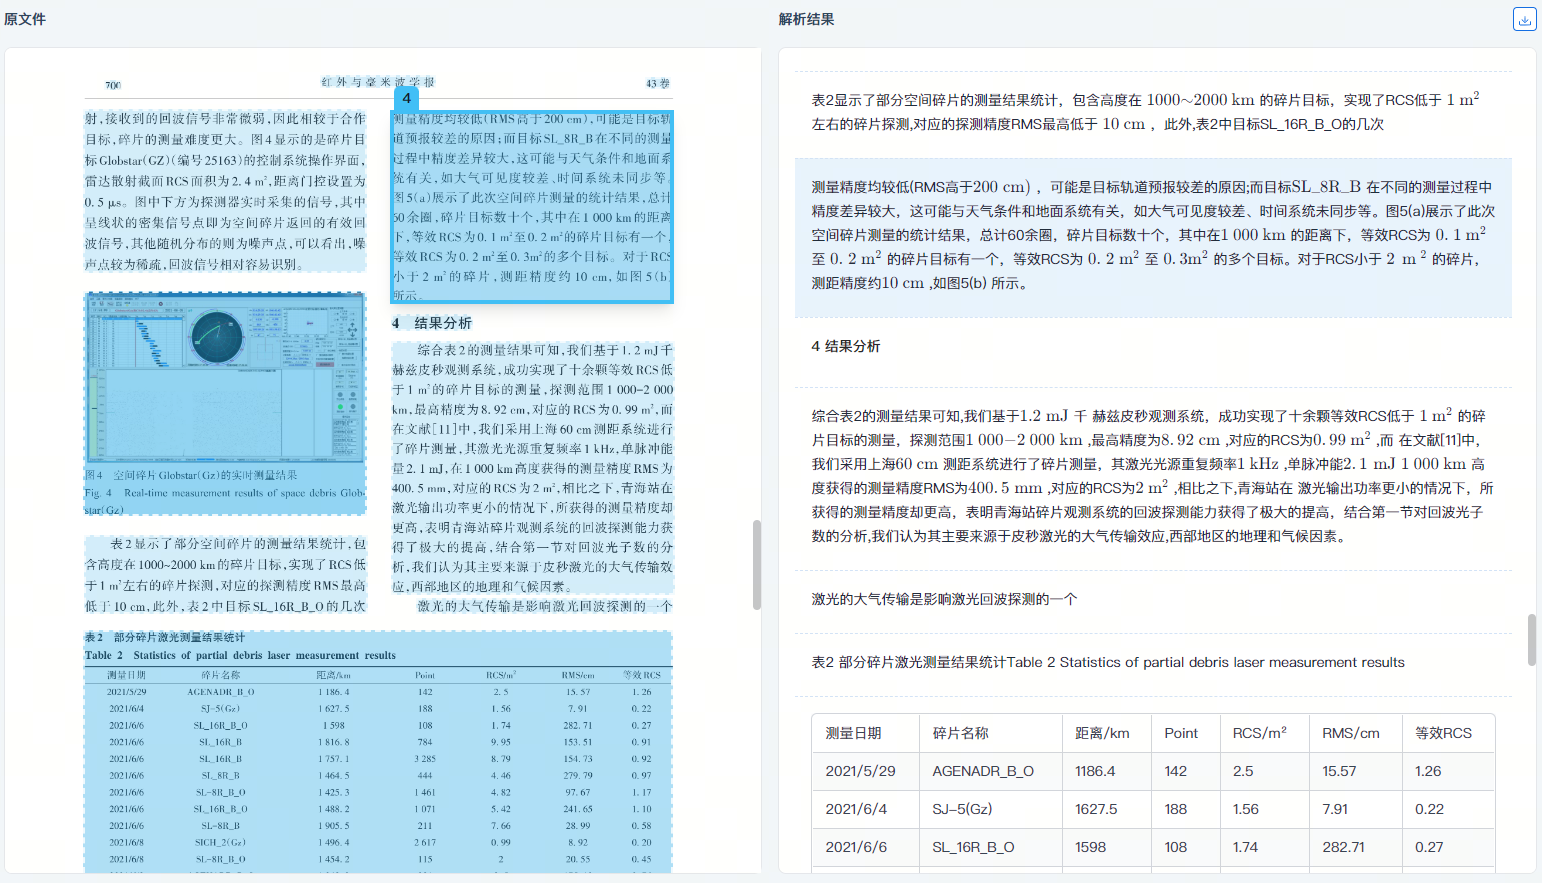Screen dimensions: 1542x883
Task: Click the Table 2 caption in parsed results
Action: pos(1108,662)
